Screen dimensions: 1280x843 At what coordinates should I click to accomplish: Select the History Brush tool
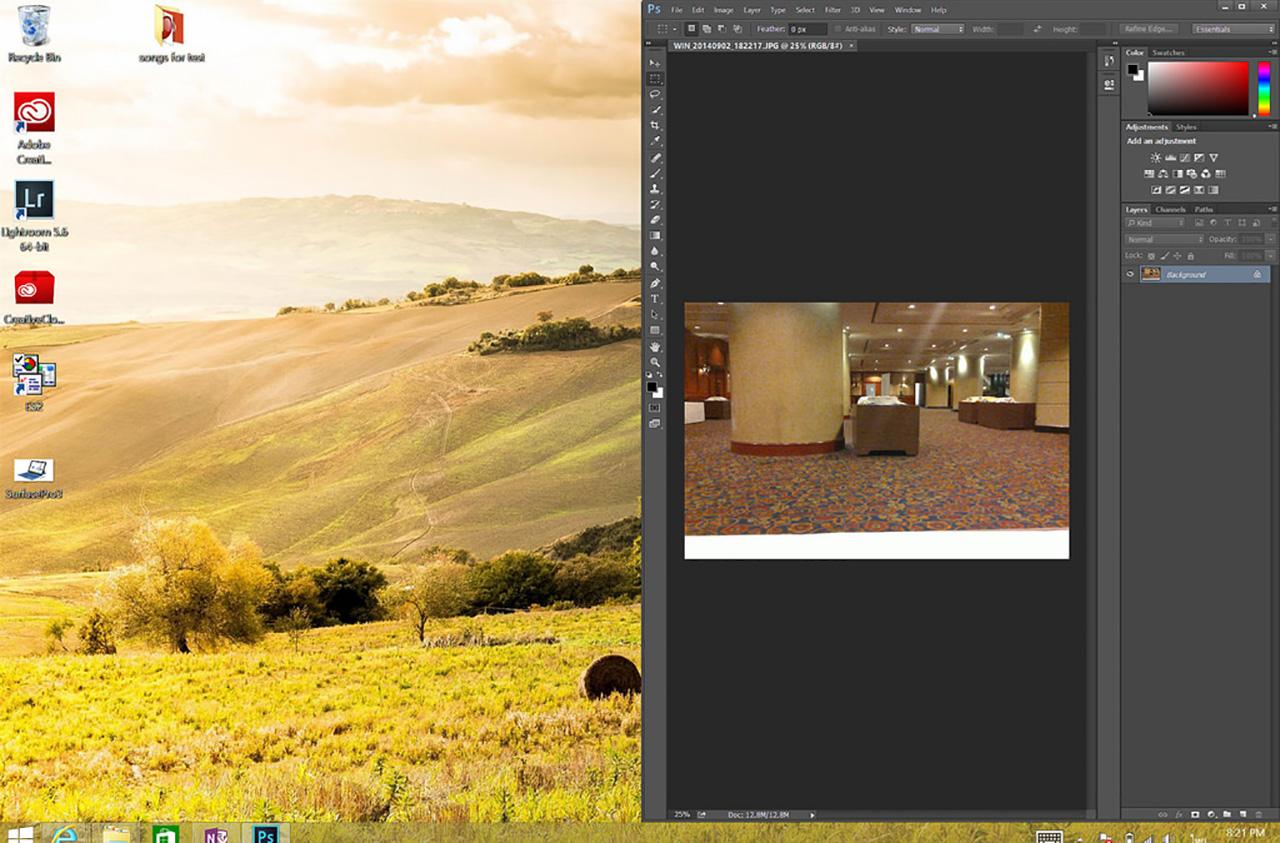(655, 203)
